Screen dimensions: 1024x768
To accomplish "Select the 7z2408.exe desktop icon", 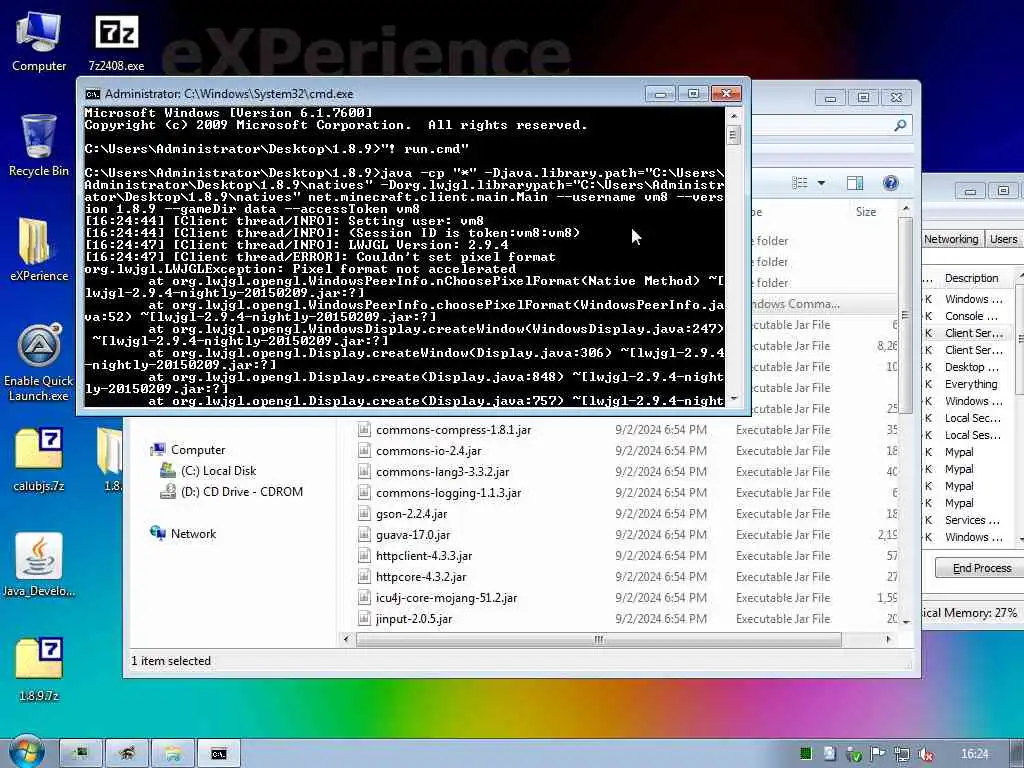I will point(116,42).
